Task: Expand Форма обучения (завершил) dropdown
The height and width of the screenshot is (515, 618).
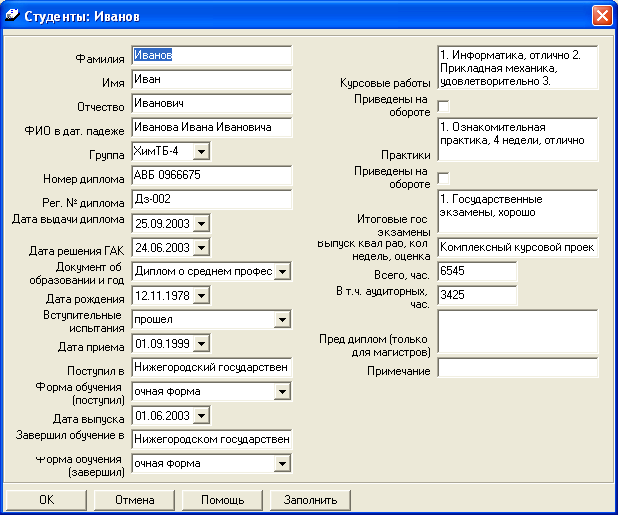Action: (x=282, y=464)
